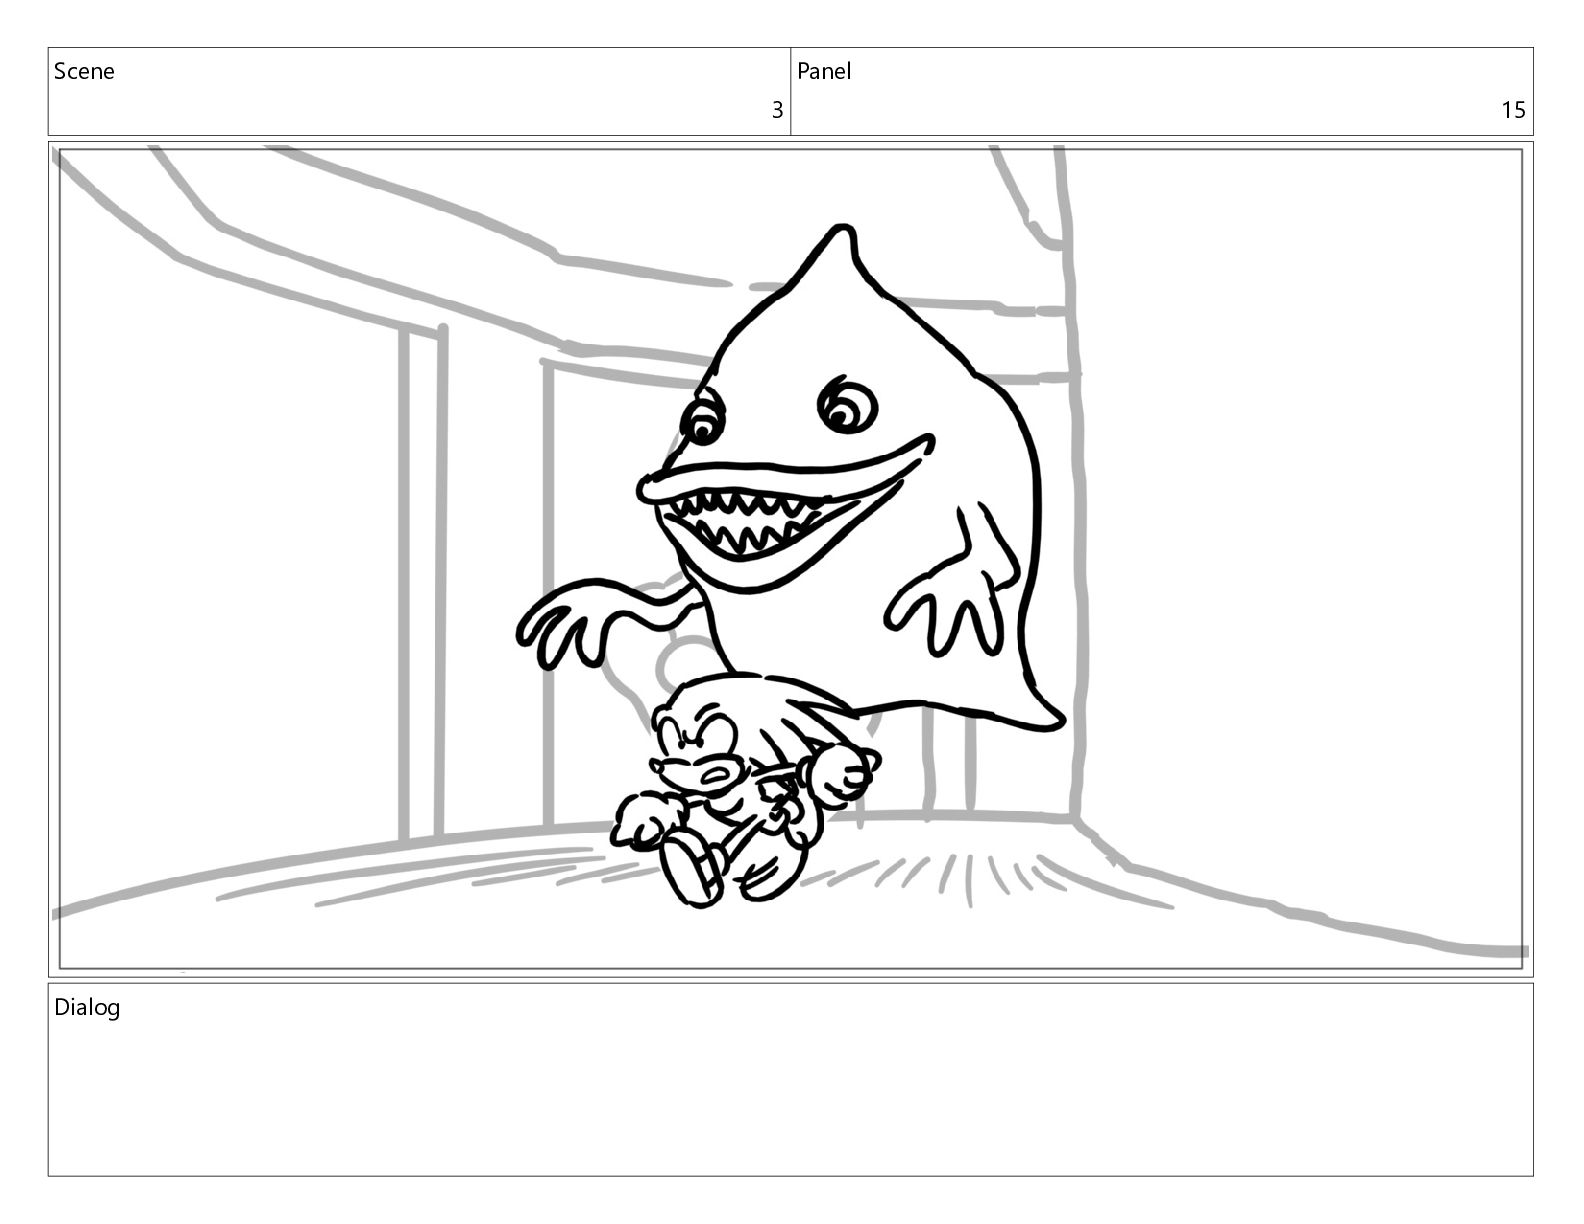Click the Dialog label text
The width and height of the screenshot is (1584, 1224).
click(87, 1007)
